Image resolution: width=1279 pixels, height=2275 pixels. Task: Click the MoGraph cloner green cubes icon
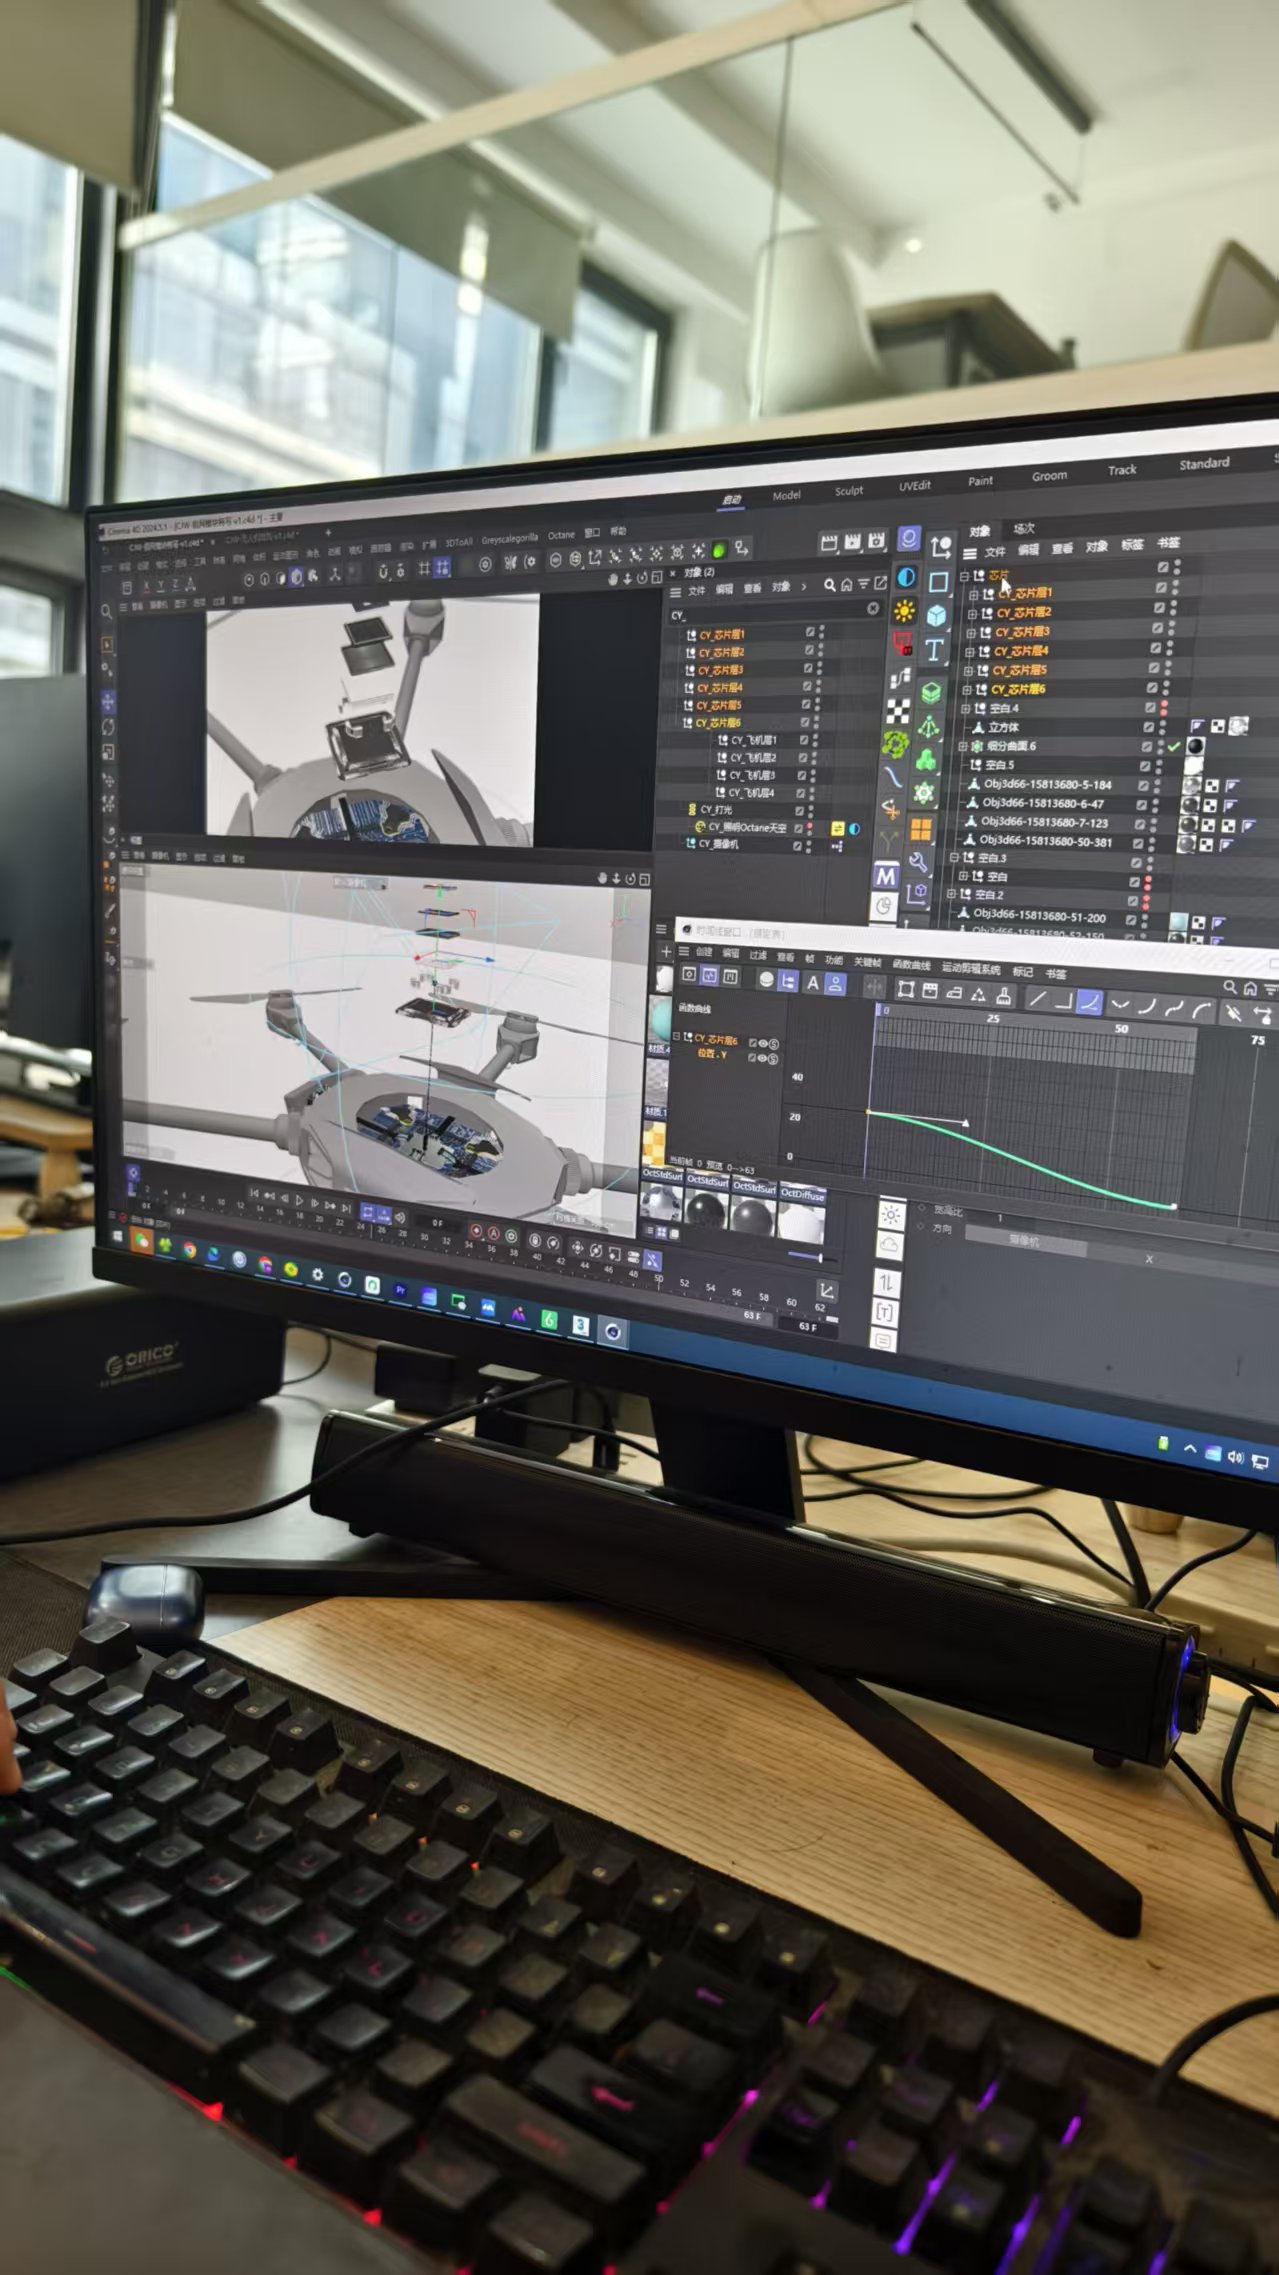pos(927,761)
